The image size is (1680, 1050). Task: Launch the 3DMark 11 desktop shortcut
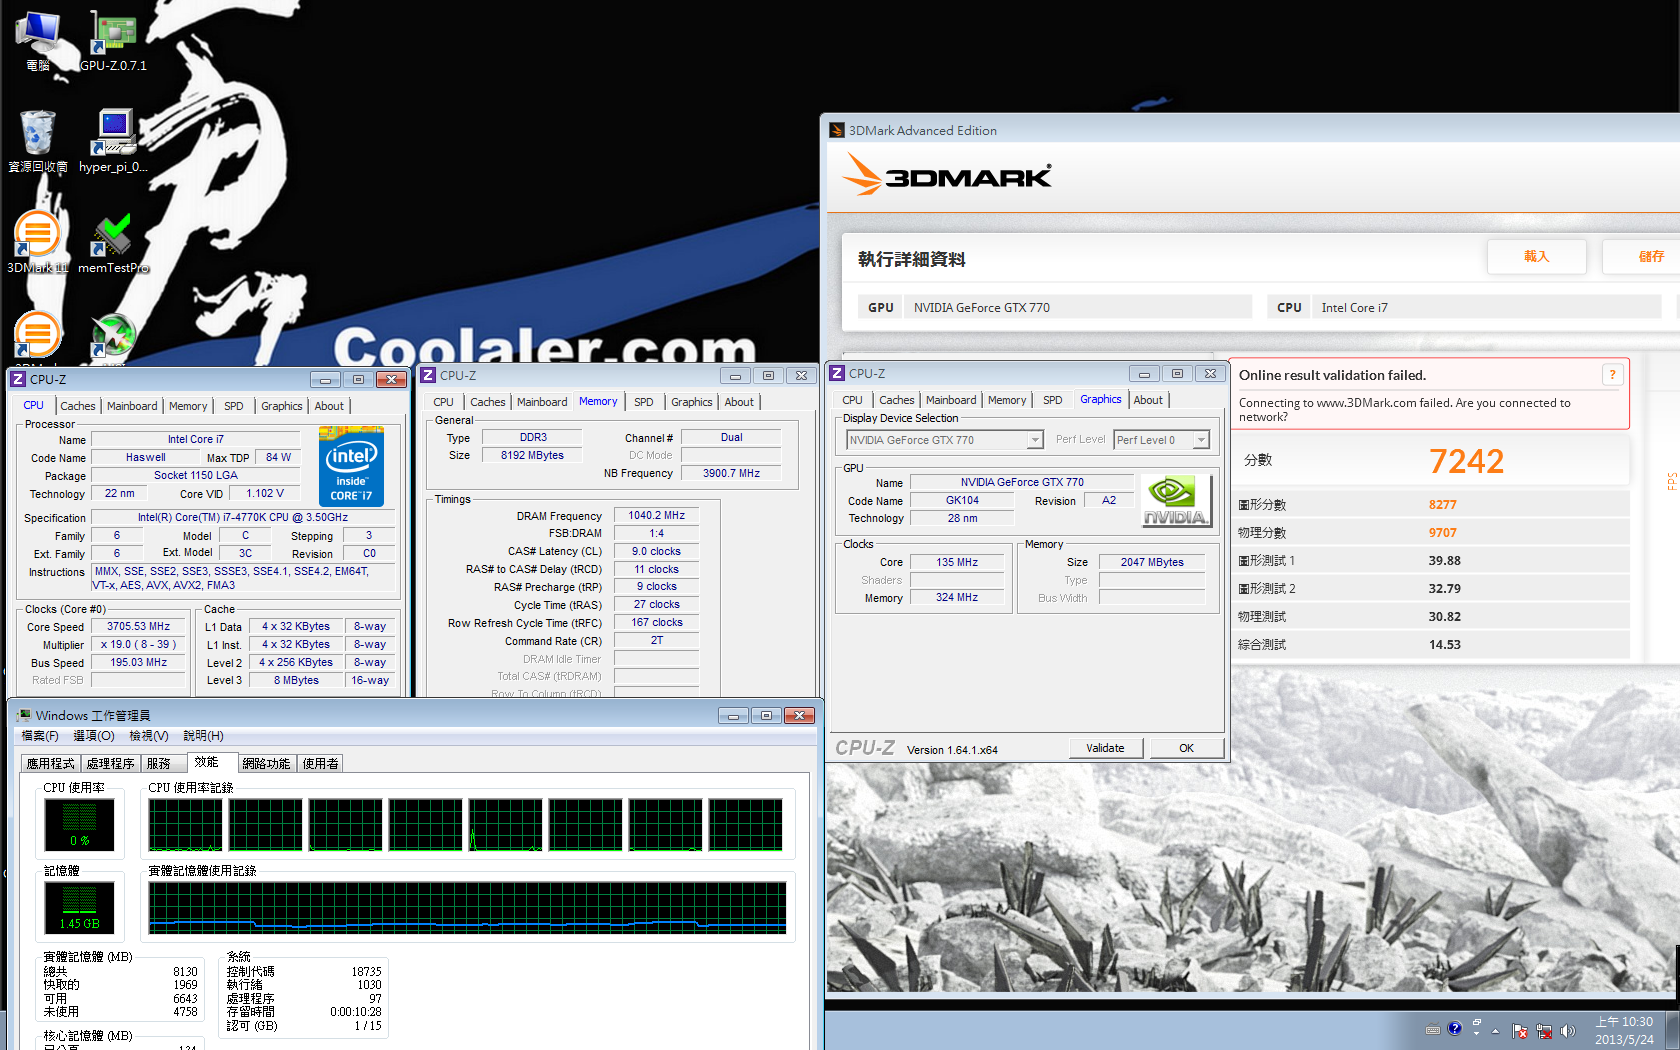coord(38,242)
